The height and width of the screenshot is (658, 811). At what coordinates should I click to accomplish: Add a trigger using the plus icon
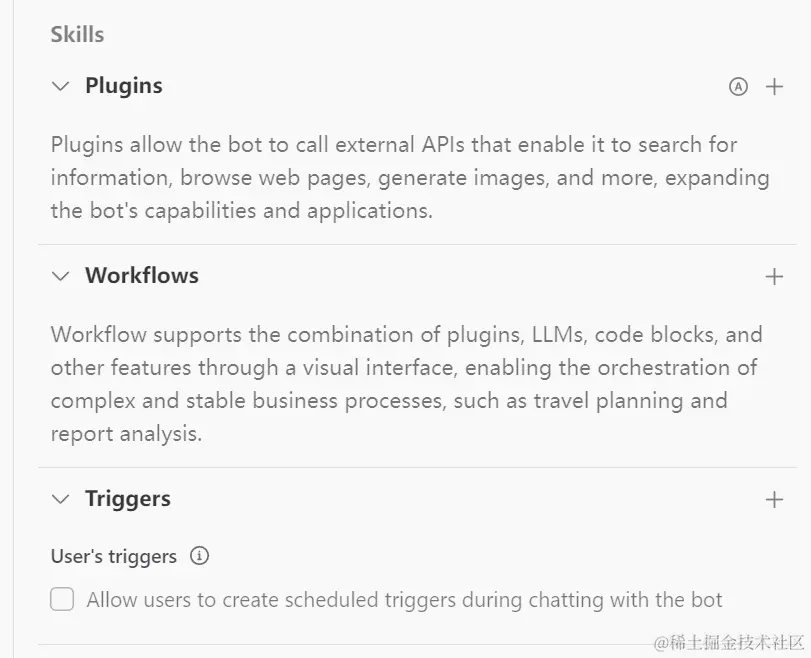(774, 500)
